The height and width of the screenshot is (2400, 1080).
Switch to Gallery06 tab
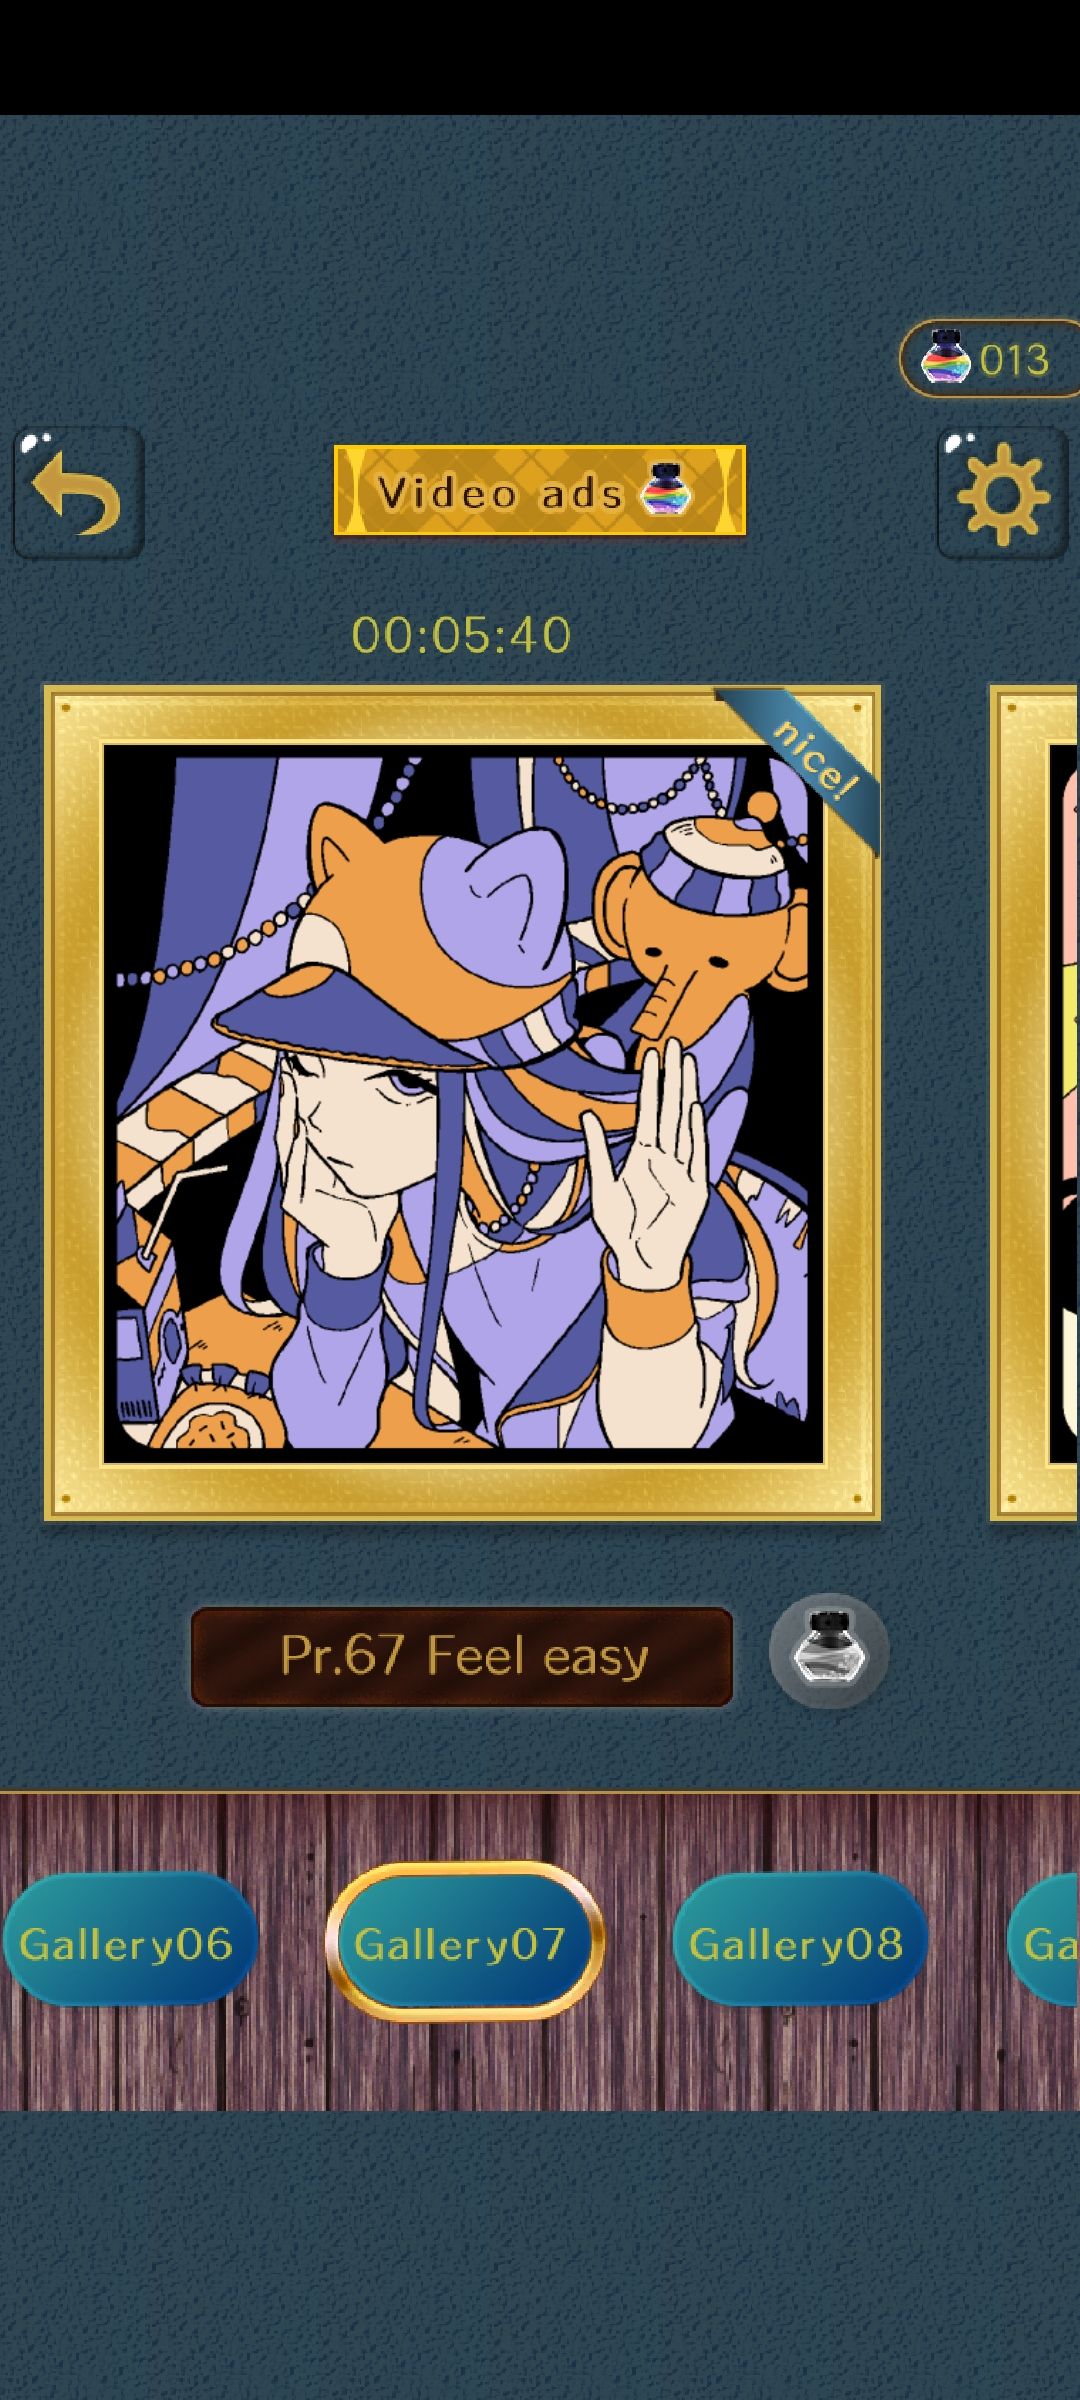(x=127, y=1944)
